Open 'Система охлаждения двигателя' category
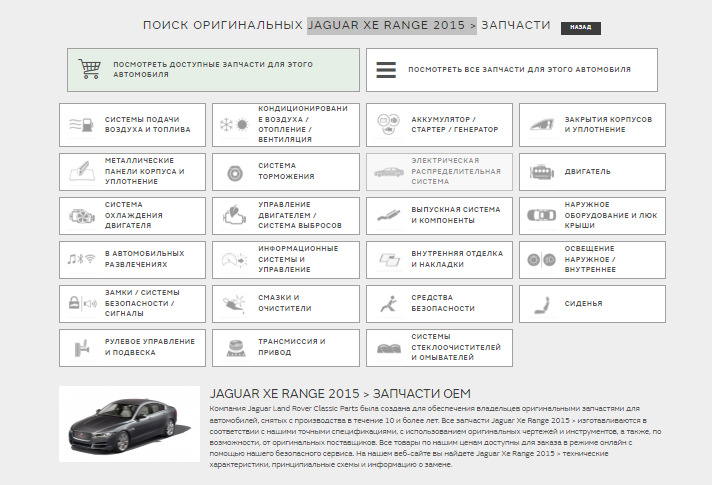The width and height of the screenshot is (712, 485). (132, 216)
